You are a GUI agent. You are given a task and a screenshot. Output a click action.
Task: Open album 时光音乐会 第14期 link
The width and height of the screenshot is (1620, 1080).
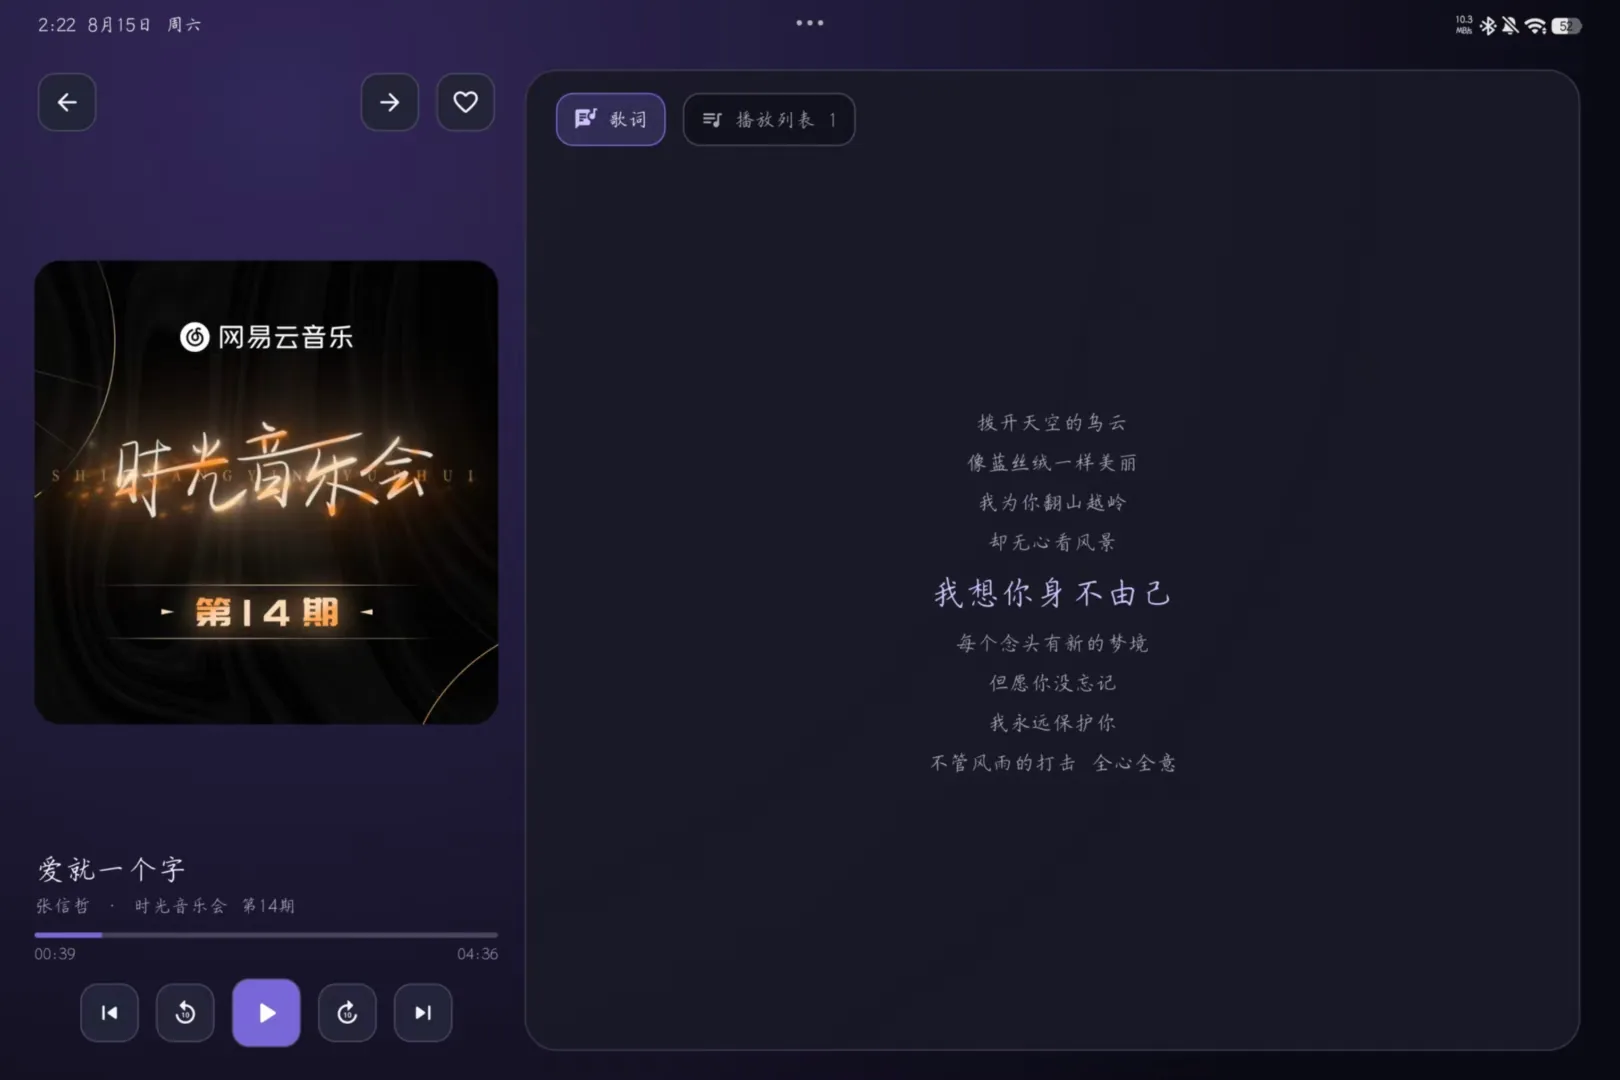coord(214,906)
